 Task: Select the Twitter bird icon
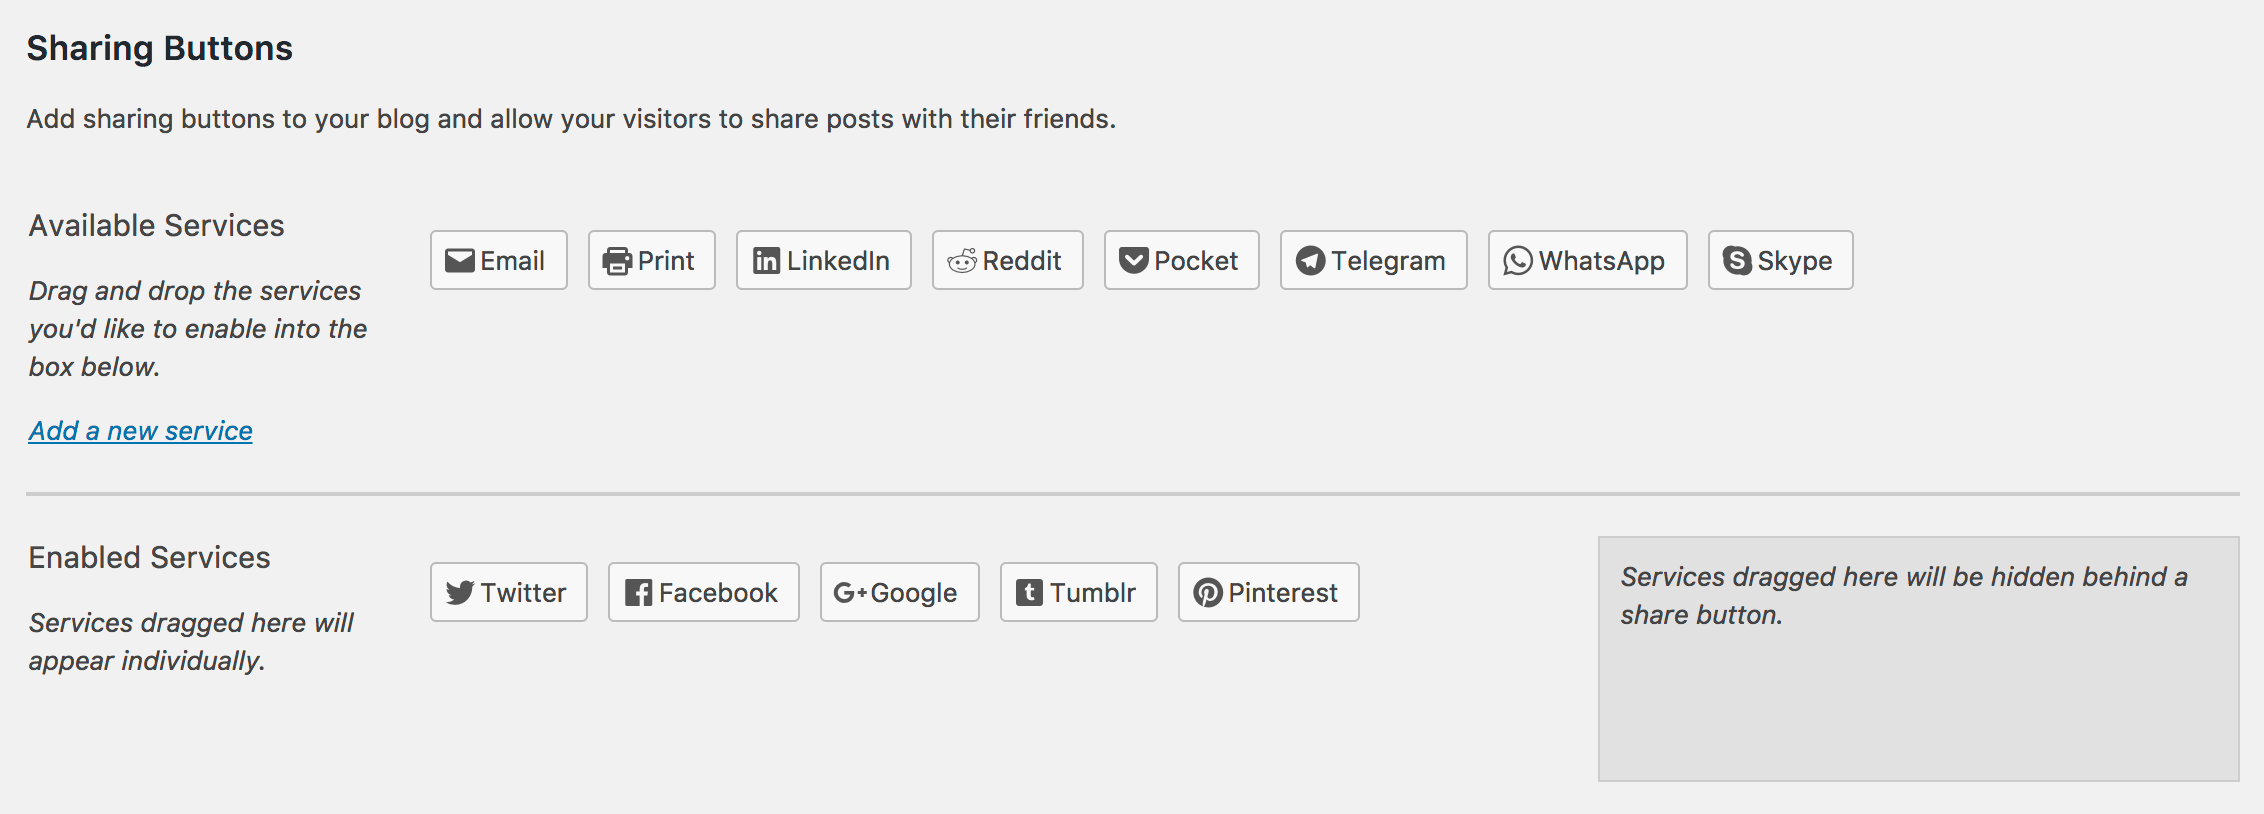pos(461,591)
